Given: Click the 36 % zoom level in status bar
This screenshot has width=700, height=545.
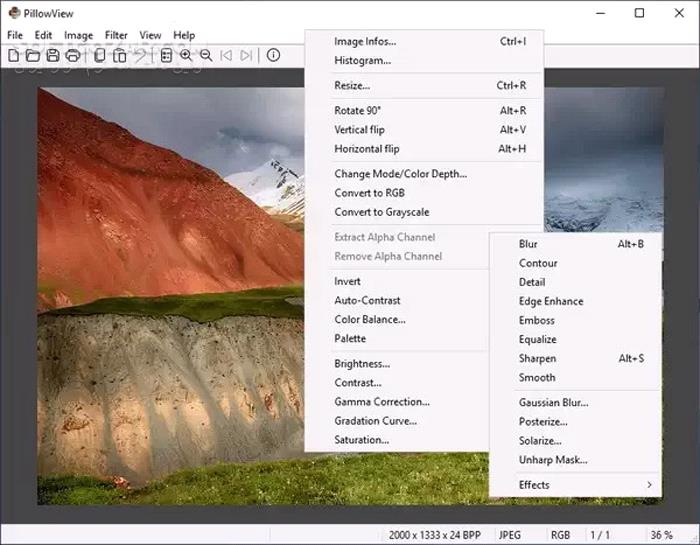Looking at the screenshot, I should click(662, 535).
